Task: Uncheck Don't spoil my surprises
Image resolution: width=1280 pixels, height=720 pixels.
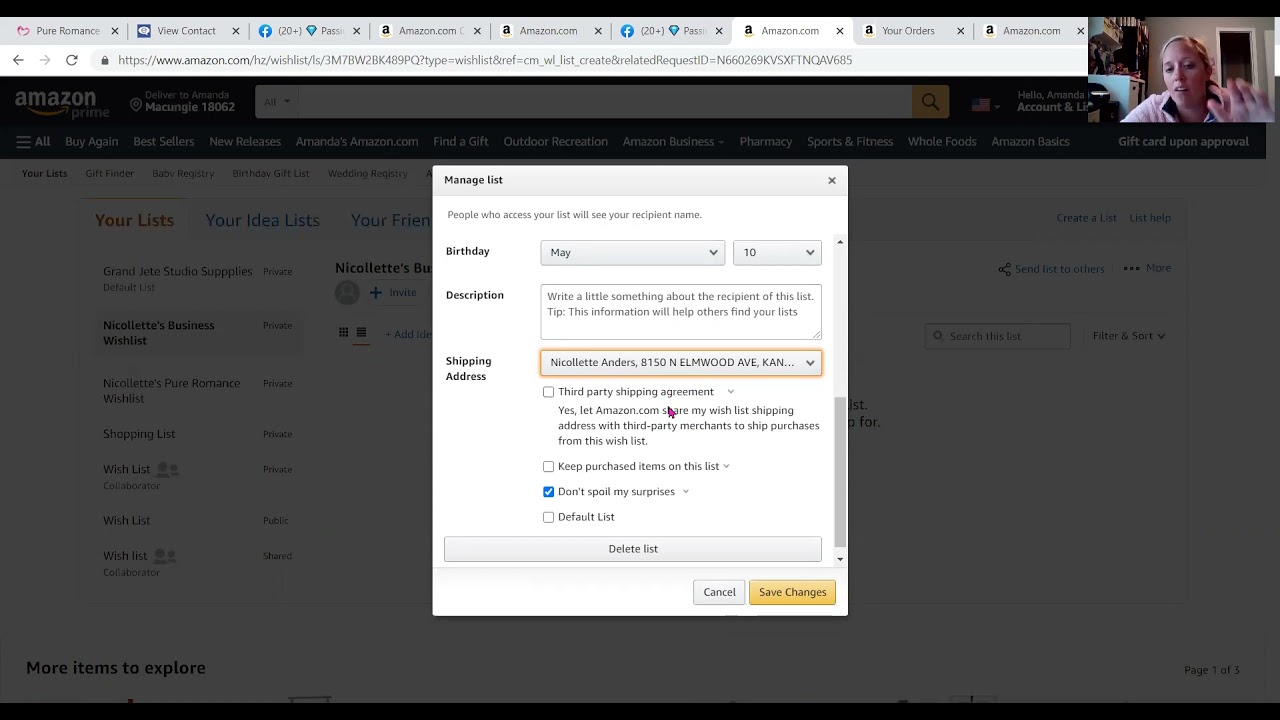Action: (x=548, y=492)
